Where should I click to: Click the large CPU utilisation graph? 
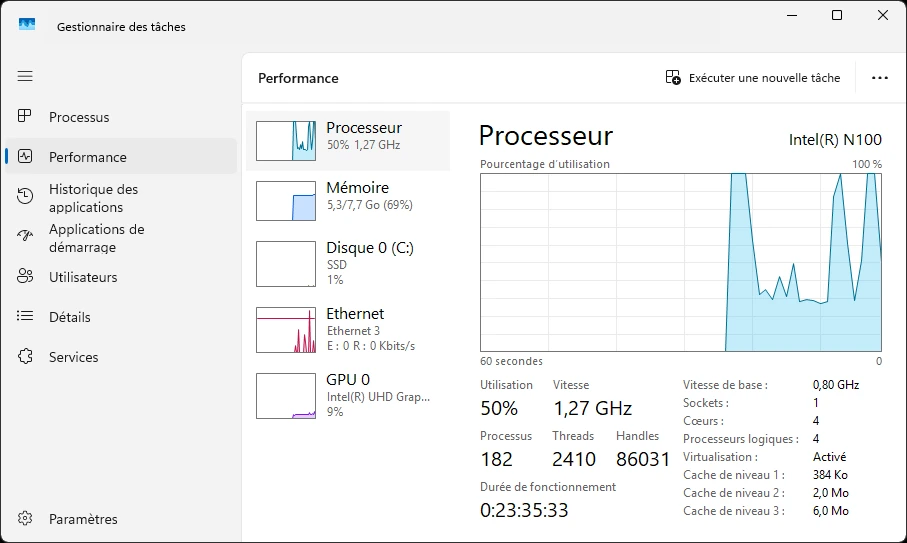pyautogui.click(x=681, y=262)
